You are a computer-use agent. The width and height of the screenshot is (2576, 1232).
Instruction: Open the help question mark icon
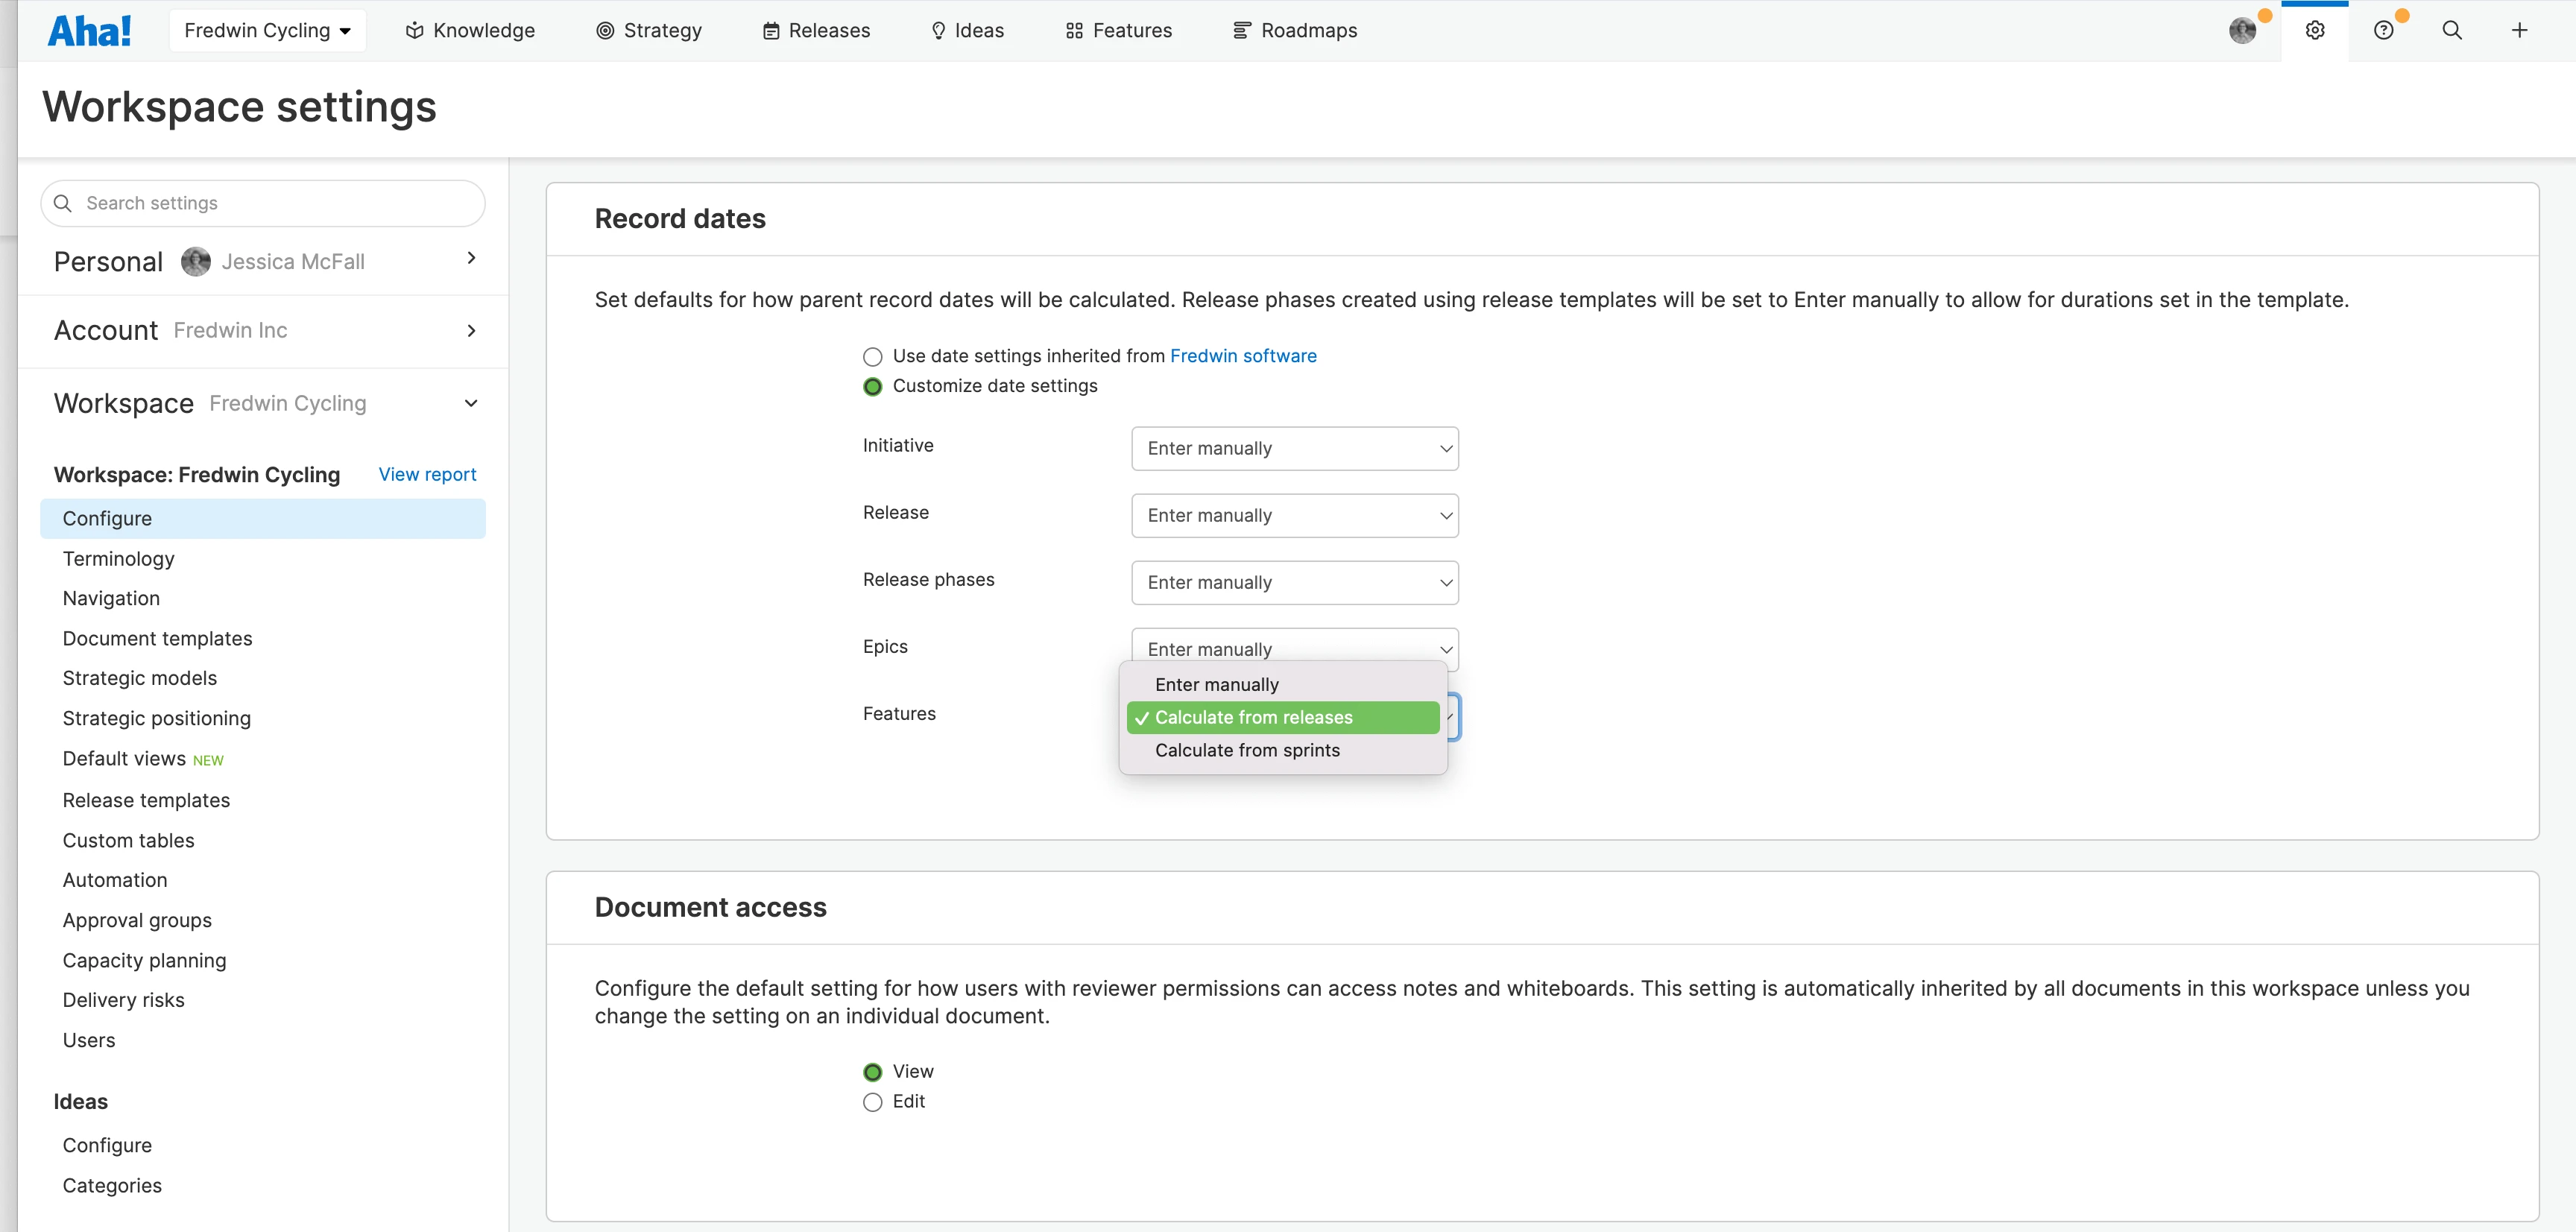coord(2383,31)
